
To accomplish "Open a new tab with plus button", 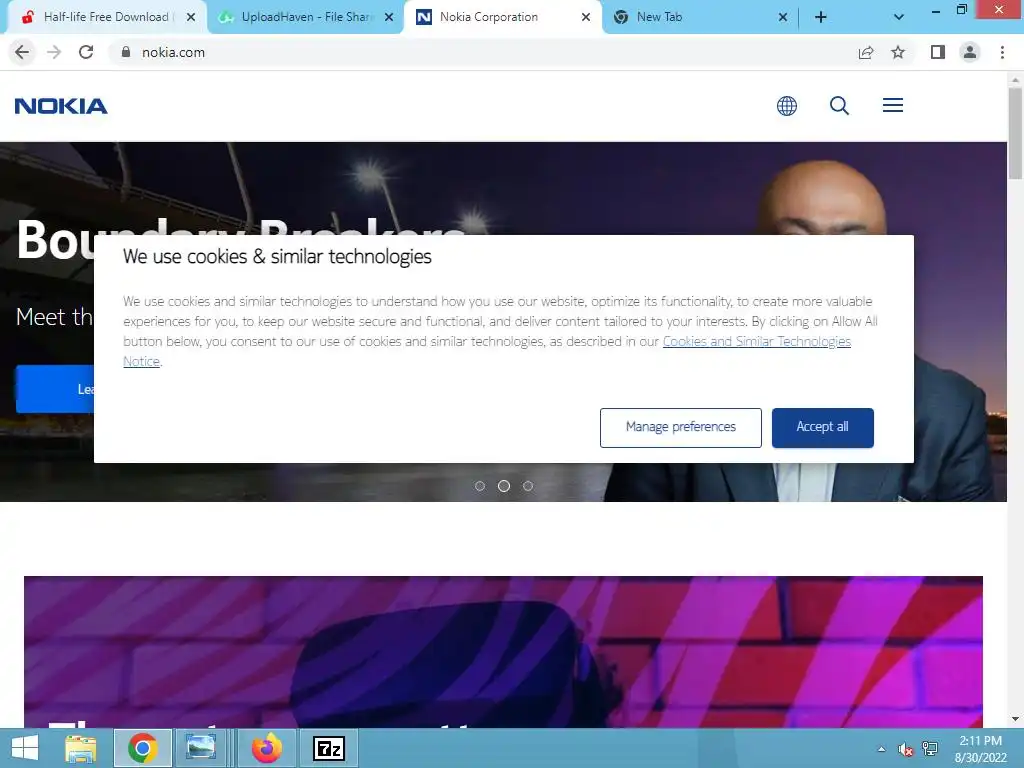I will [x=821, y=18].
